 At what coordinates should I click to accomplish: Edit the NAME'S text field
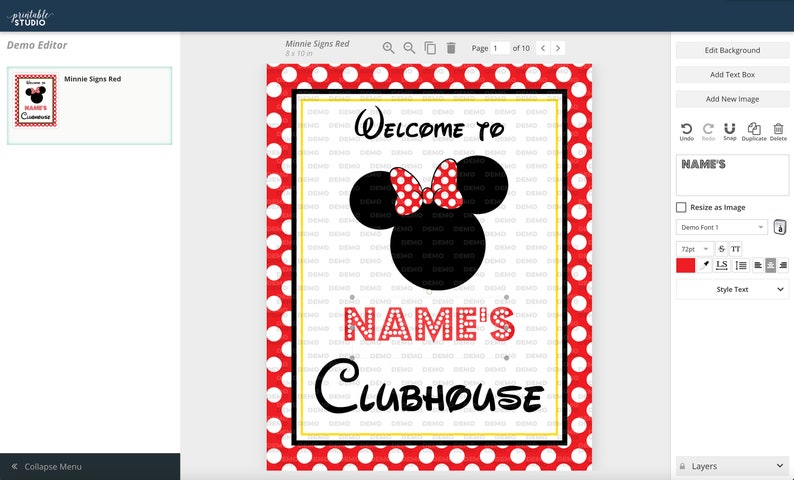732,175
